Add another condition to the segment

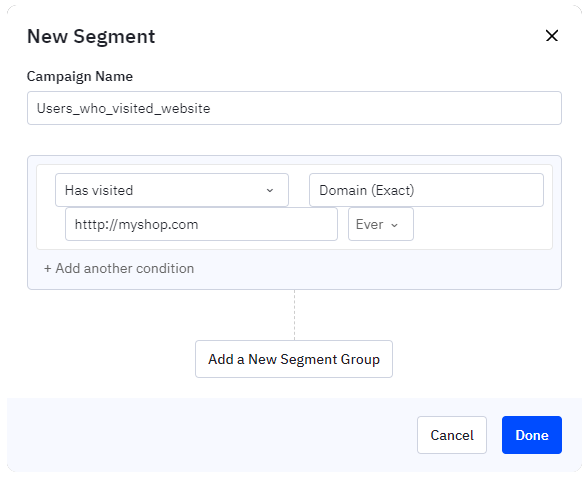click(x=119, y=268)
